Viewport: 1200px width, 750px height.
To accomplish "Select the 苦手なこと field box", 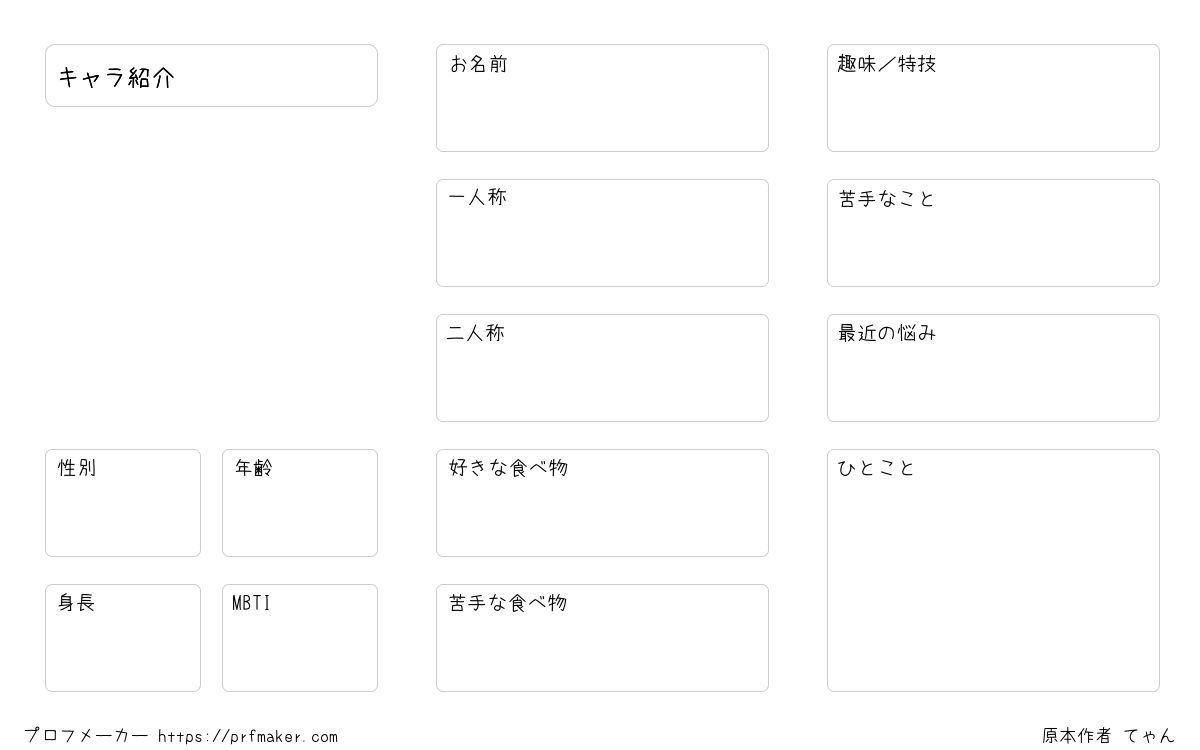I will click(x=993, y=233).
